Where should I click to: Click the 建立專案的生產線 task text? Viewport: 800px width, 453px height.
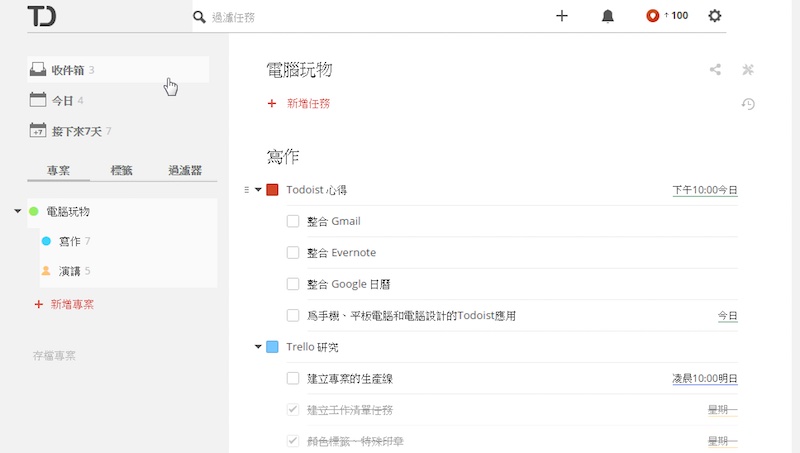tap(349, 379)
